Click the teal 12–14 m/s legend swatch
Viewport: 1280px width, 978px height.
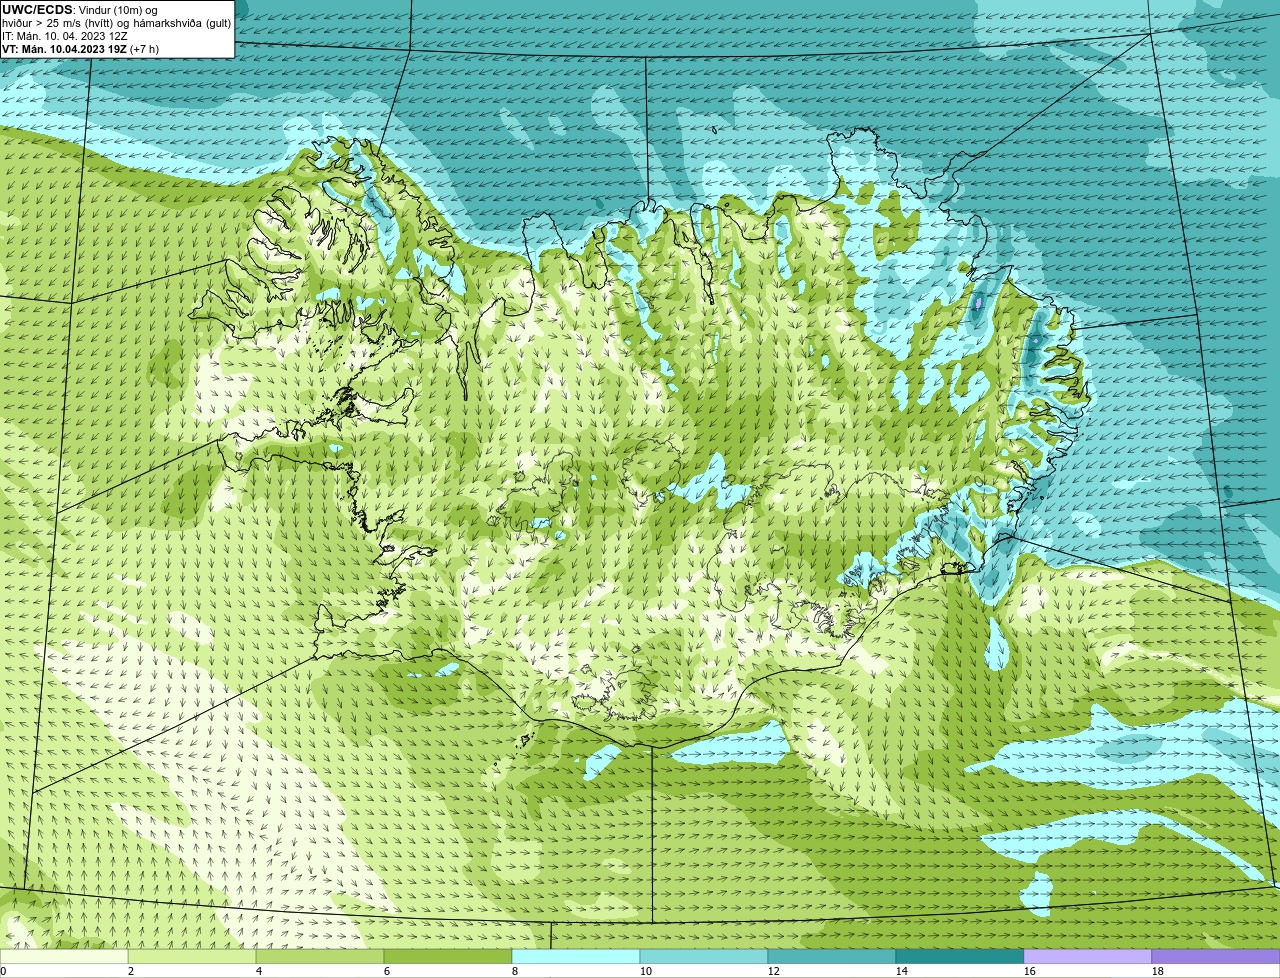[832, 957]
